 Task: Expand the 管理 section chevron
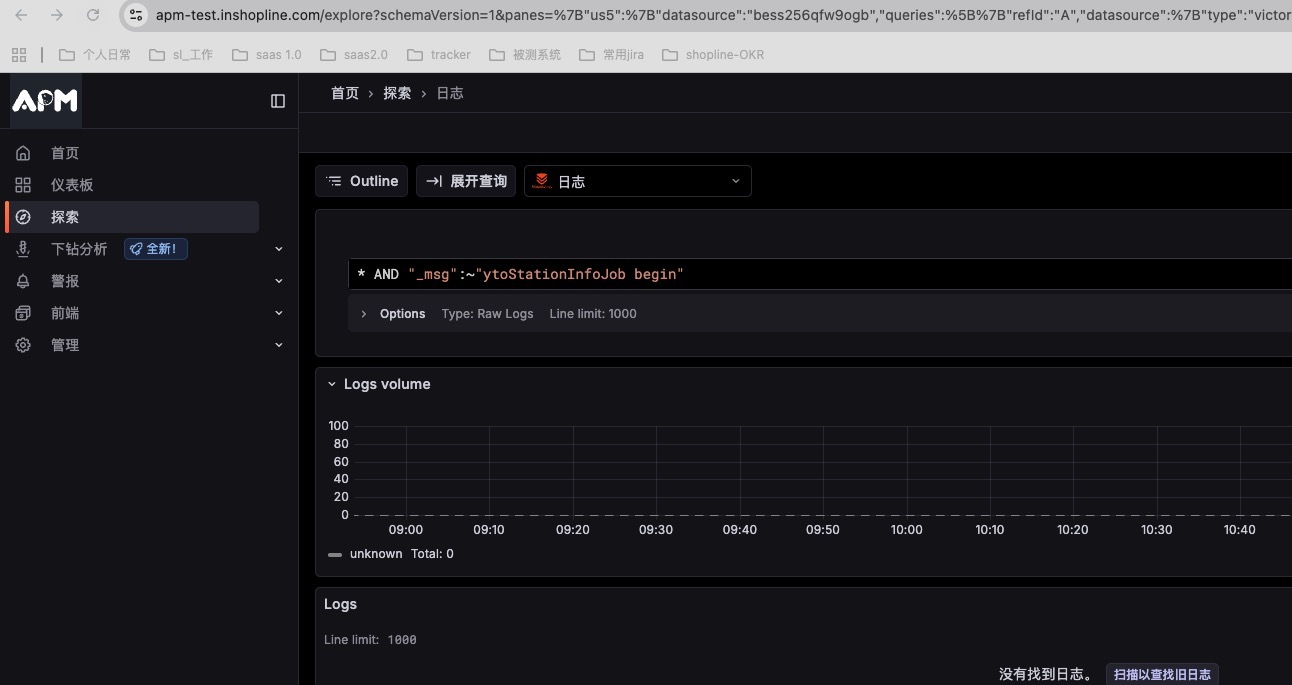point(279,345)
